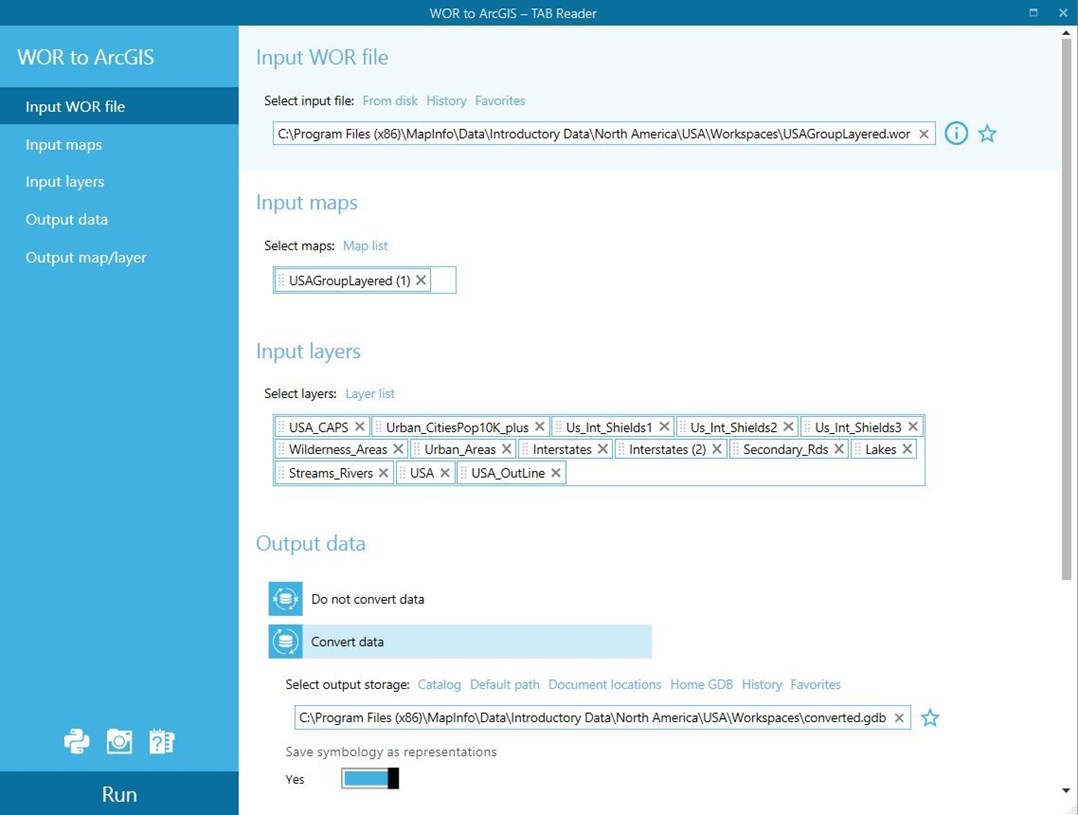Click the drag handle of USAGroupLayered (1) tag
The width and height of the screenshot is (1078, 815).
click(x=281, y=280)
